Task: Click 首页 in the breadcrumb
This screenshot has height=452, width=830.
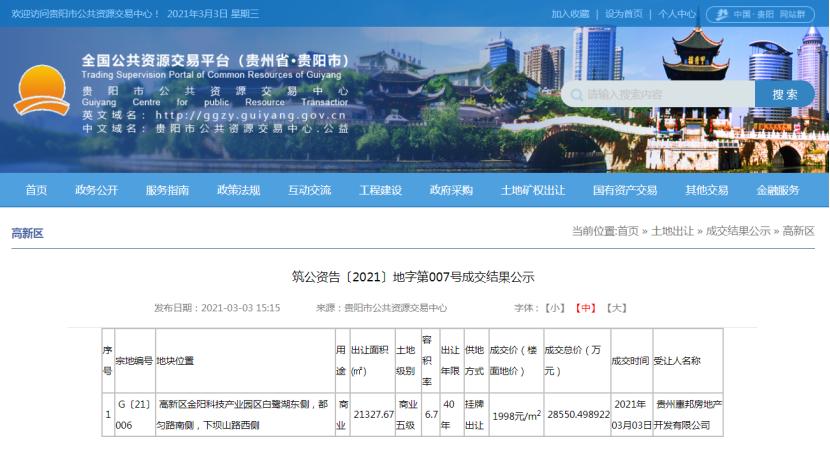Action: pos(628,231)
